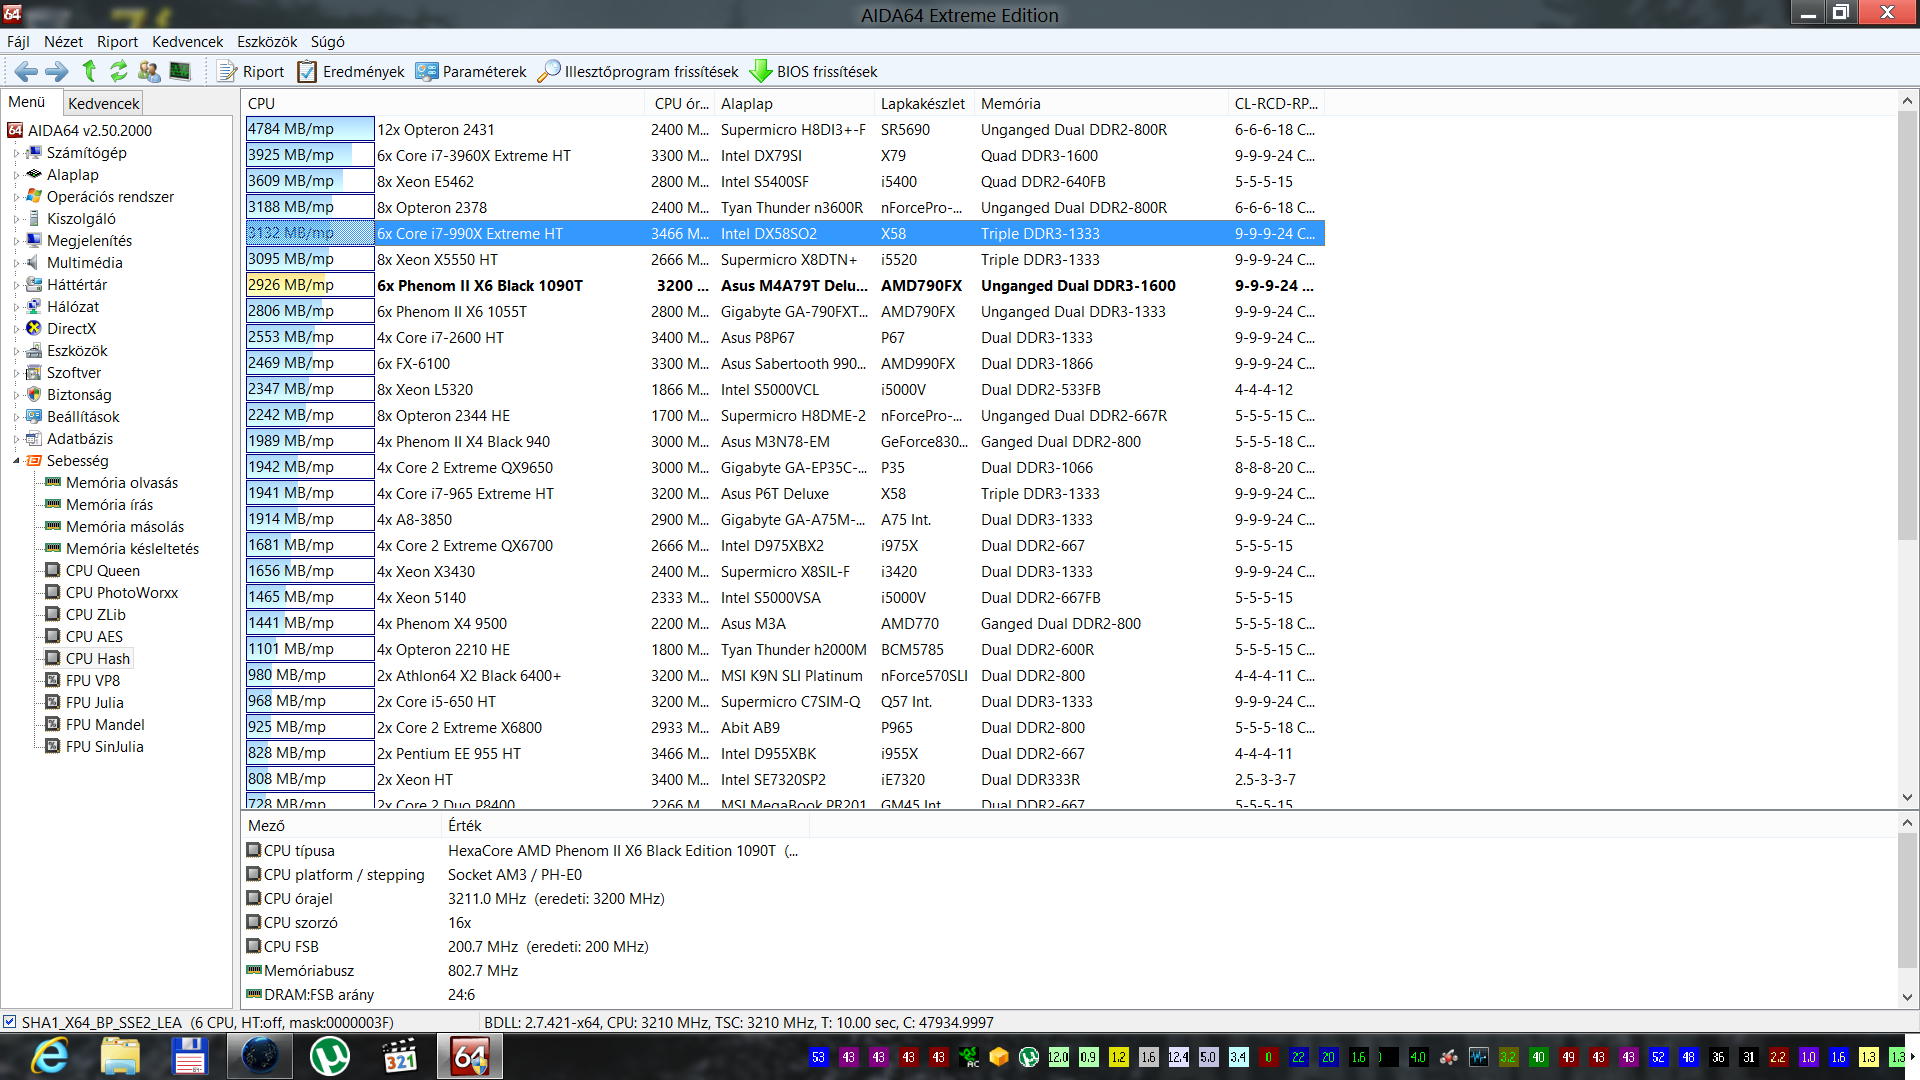Click the green monitor graph toolbar icon
This screenshot has width=1920, height=1080.
point(180,71)
